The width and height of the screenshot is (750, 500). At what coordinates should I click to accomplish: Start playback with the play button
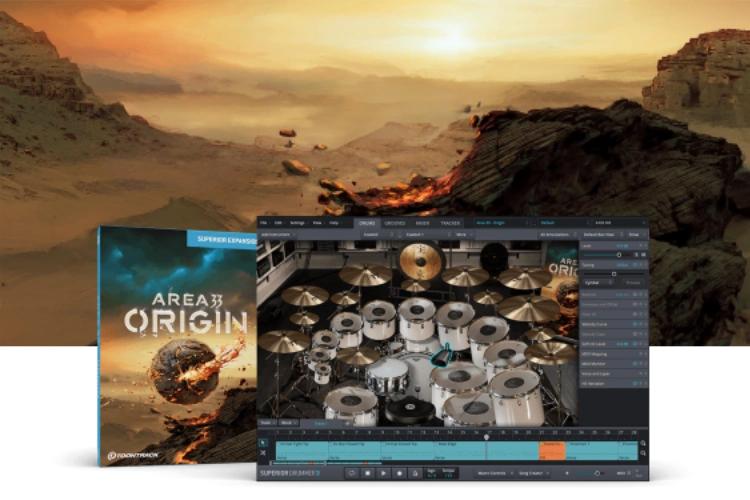pyautogui.click(x=383, y=473)
